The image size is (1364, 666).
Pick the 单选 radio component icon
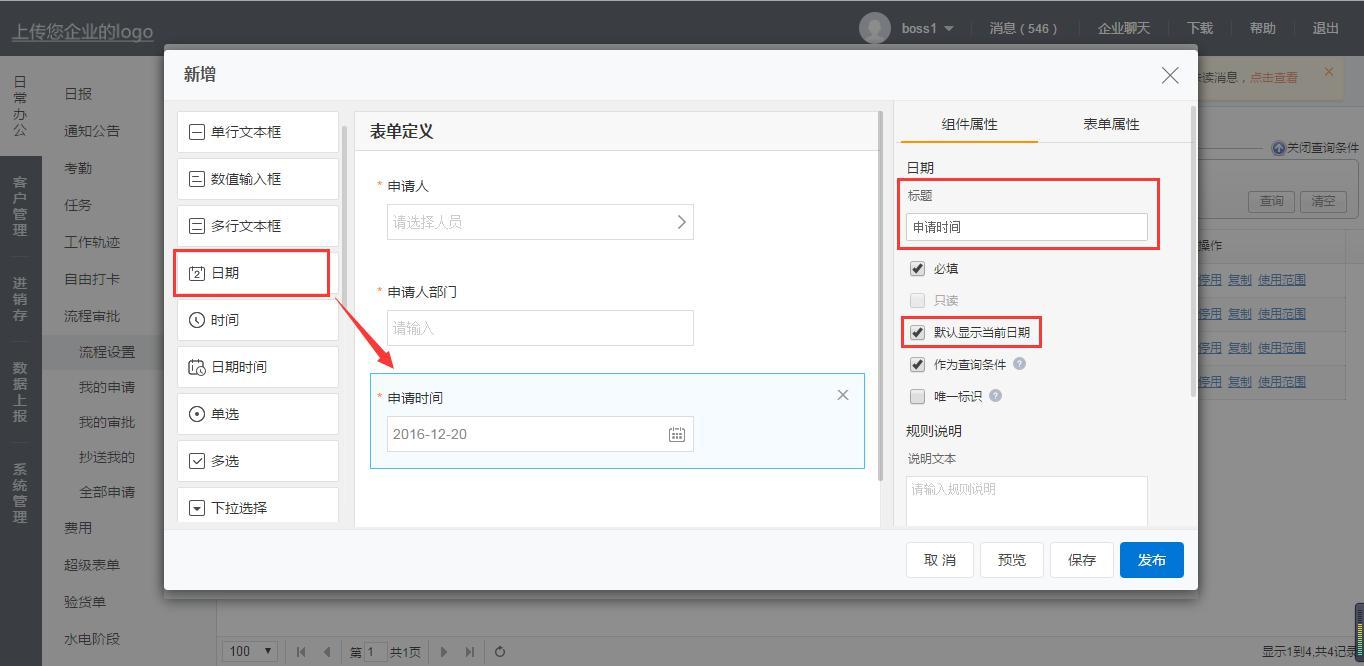tap(197, 414)
